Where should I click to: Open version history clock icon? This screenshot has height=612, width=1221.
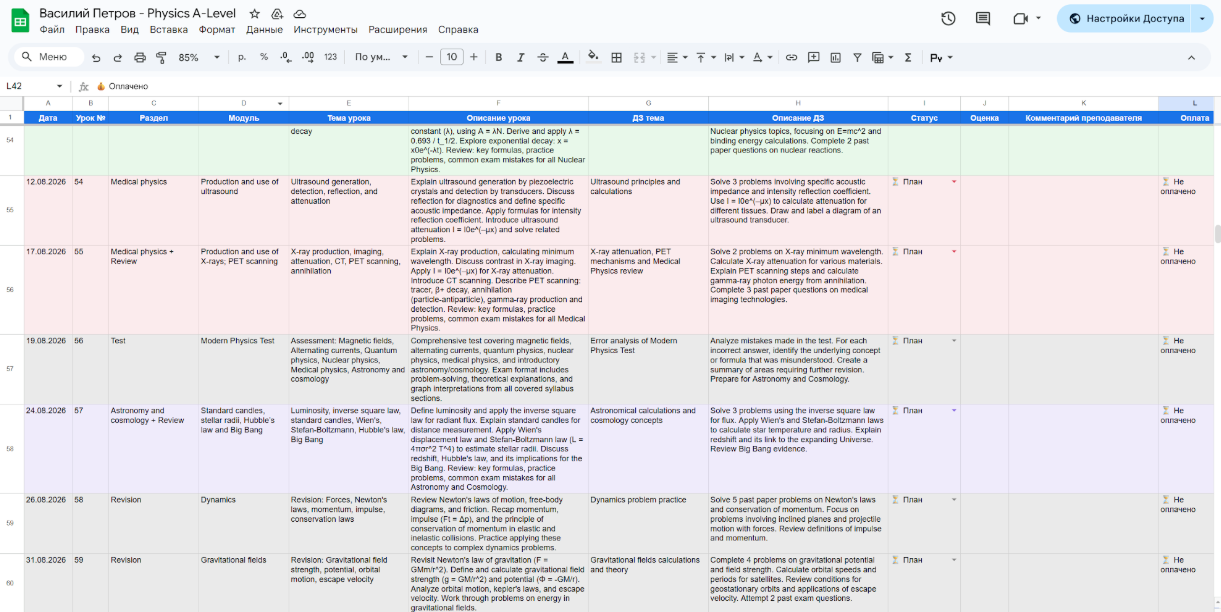(948, 18)
